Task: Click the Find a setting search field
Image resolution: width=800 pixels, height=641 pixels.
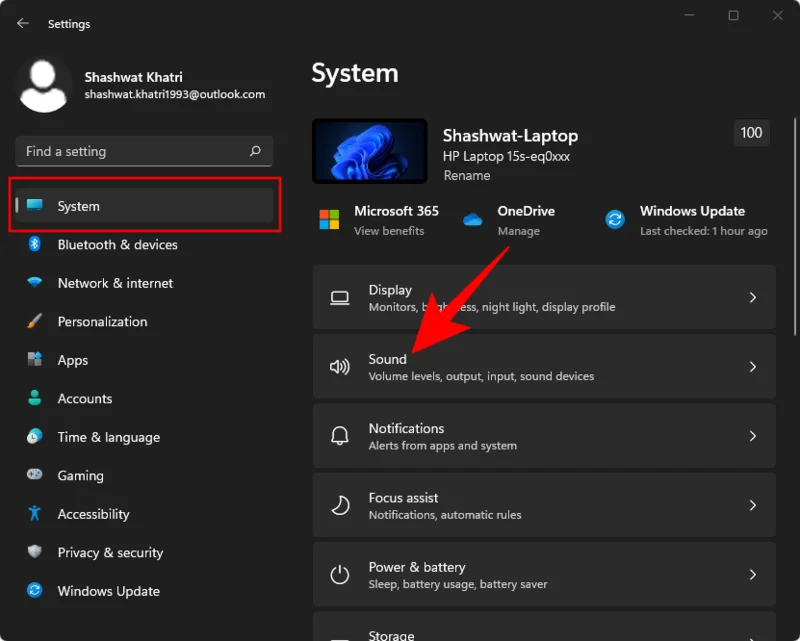Action: tap(143, 151)
